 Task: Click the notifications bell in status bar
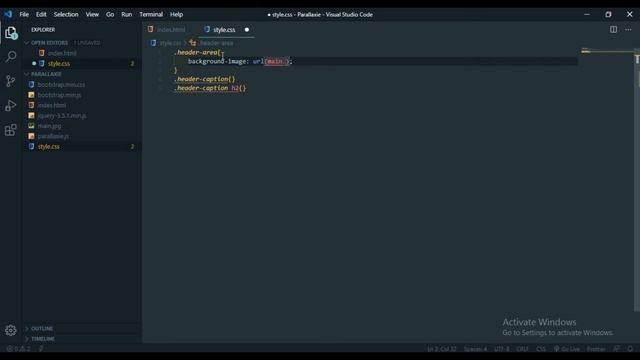pyautogui.click(x=630, y=349)
